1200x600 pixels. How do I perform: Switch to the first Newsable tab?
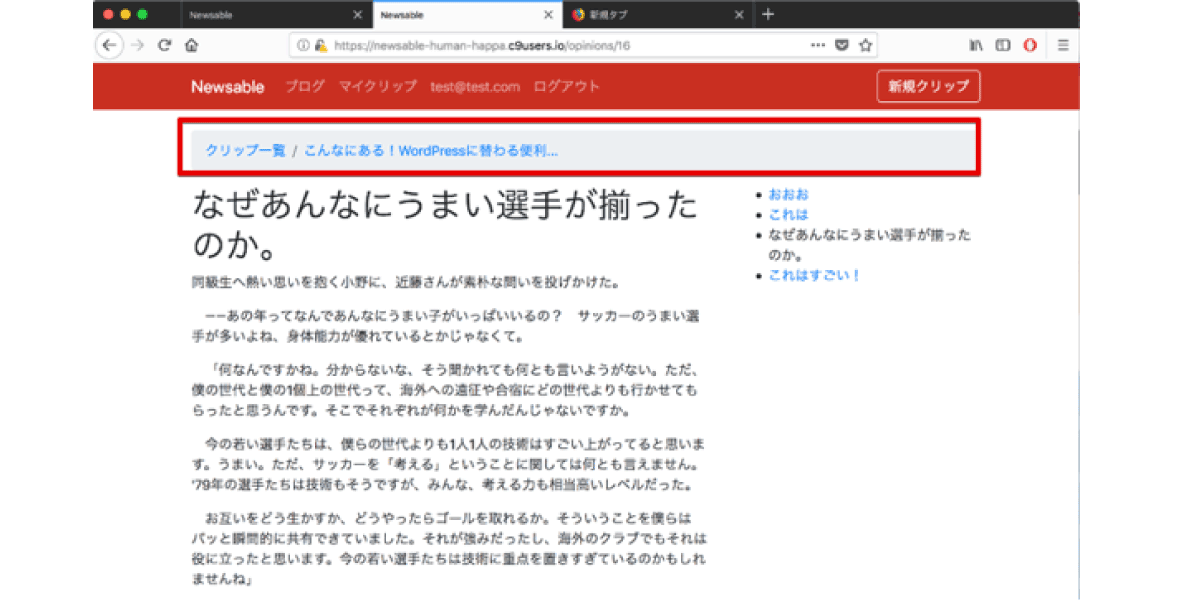(276, 15)
